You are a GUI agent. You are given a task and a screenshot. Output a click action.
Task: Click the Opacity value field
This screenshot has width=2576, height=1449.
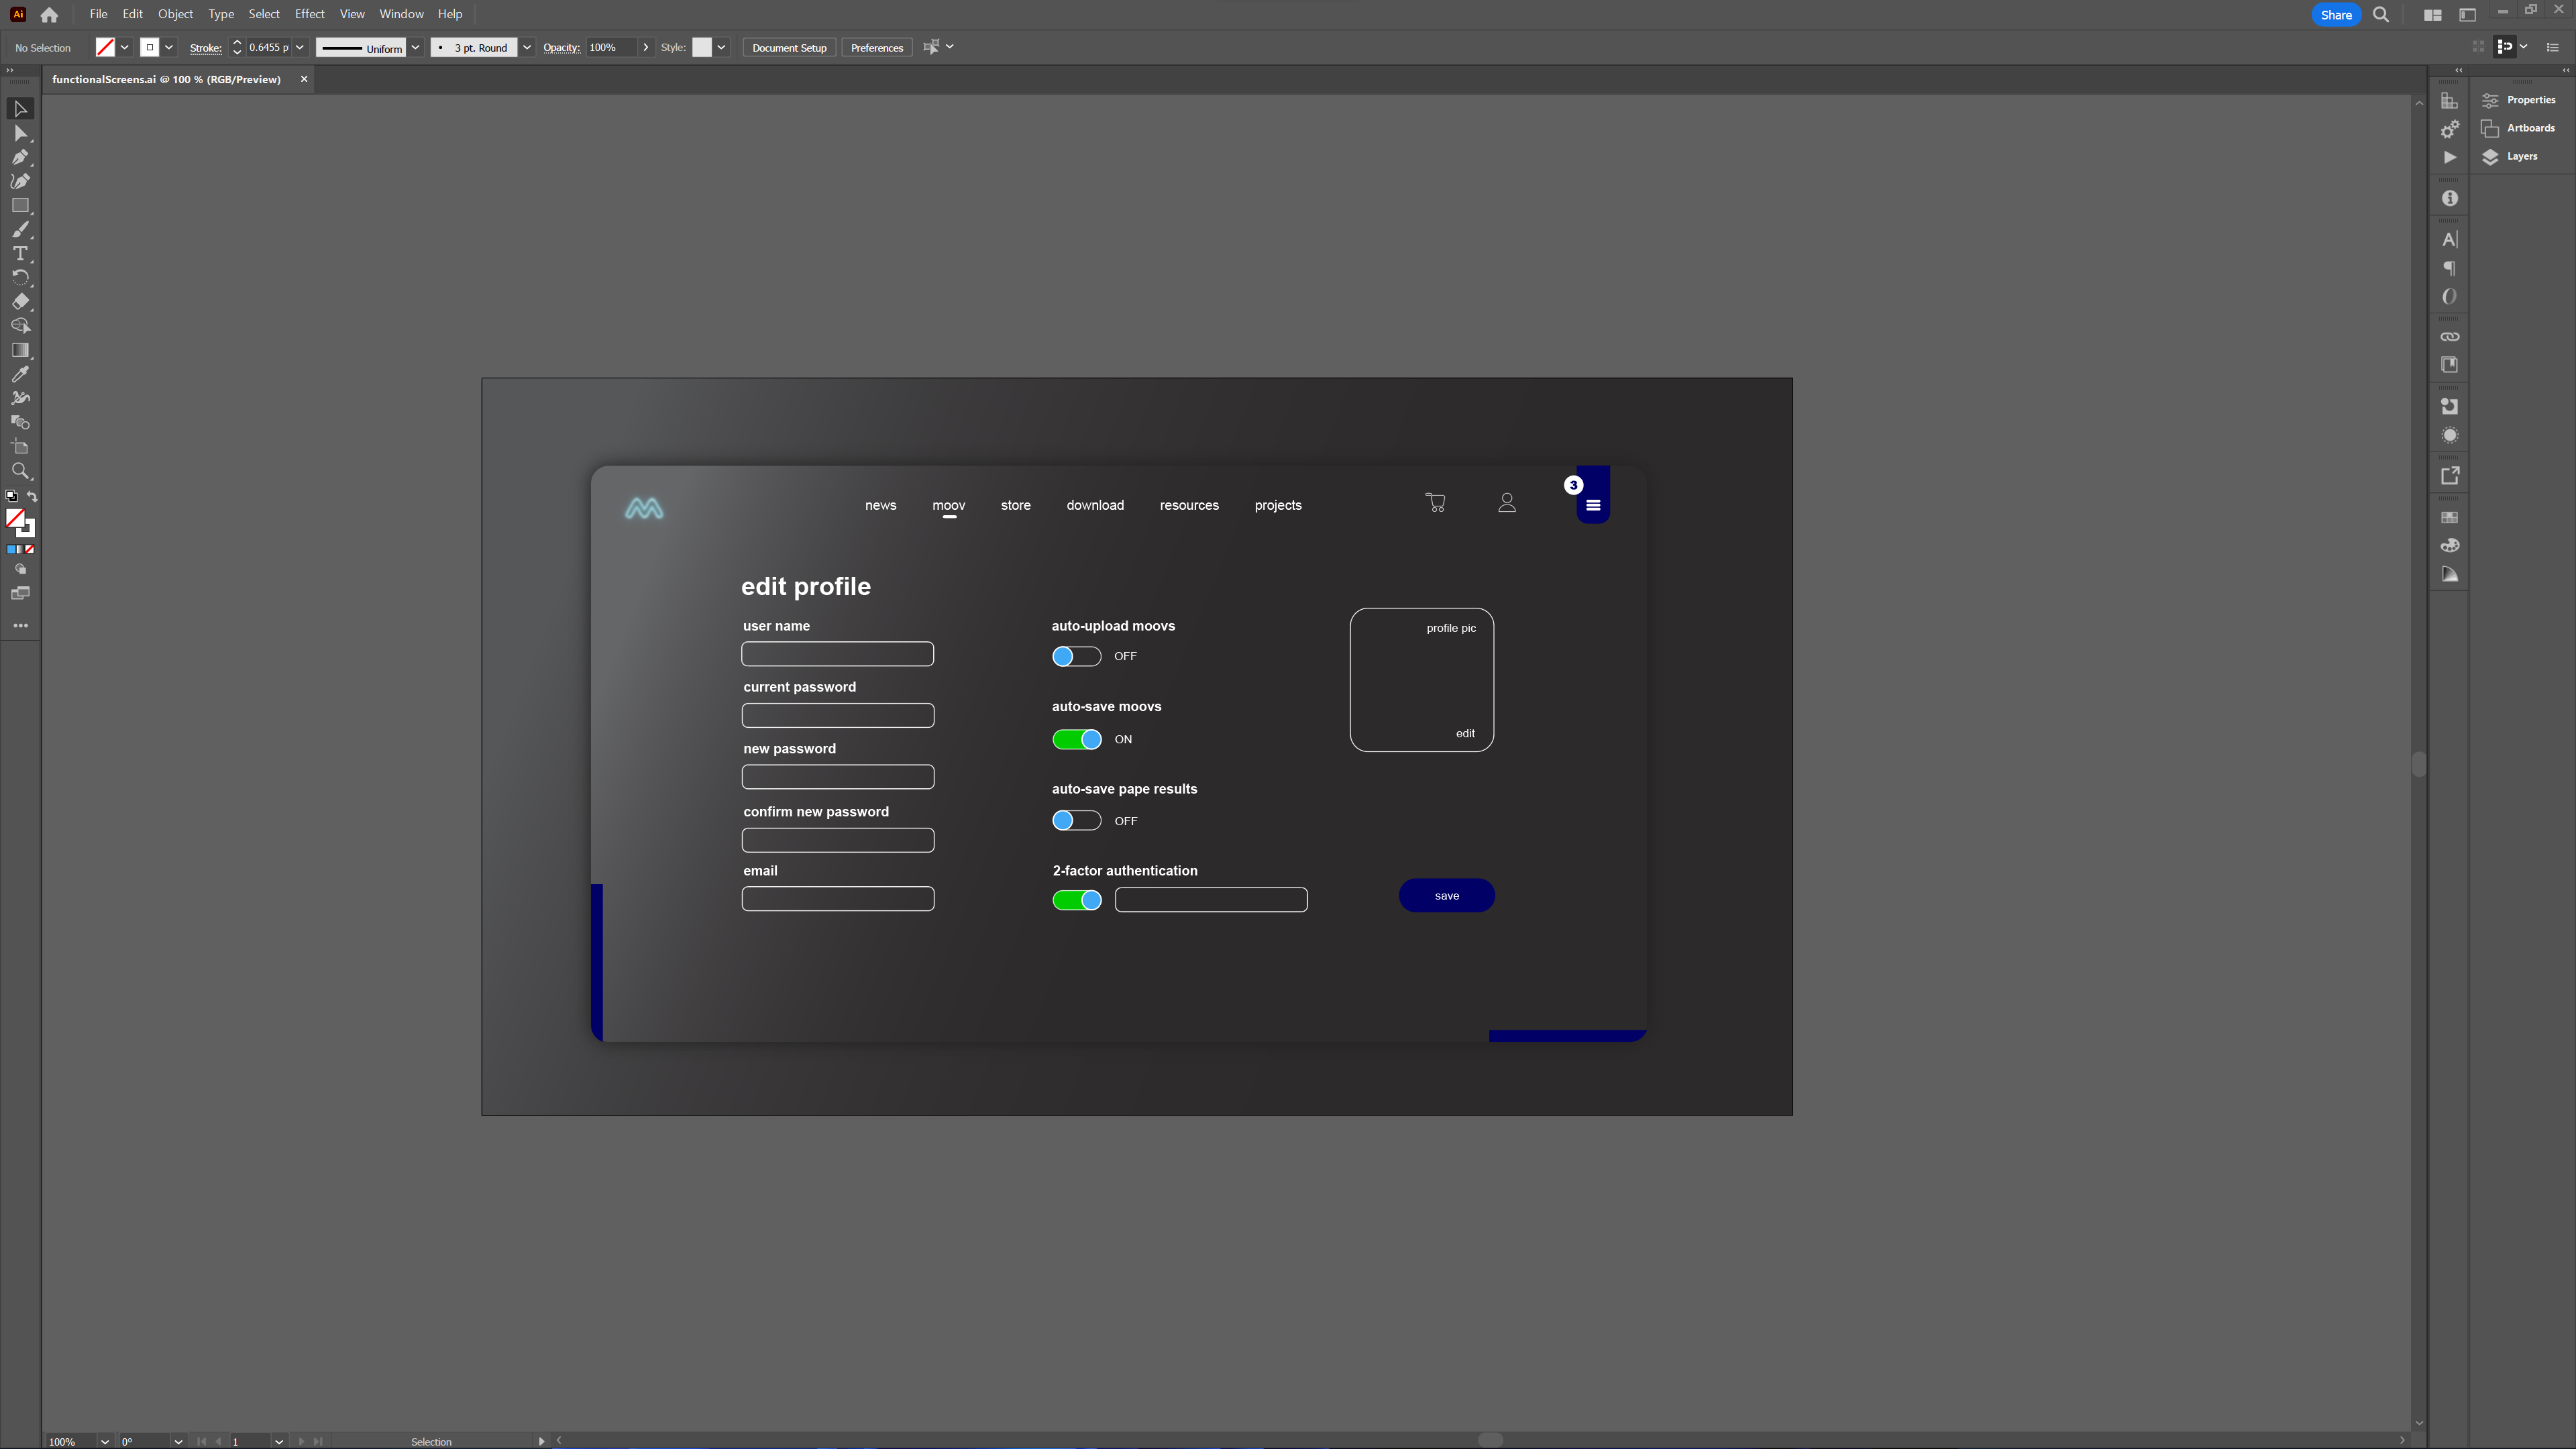[611, 47]
